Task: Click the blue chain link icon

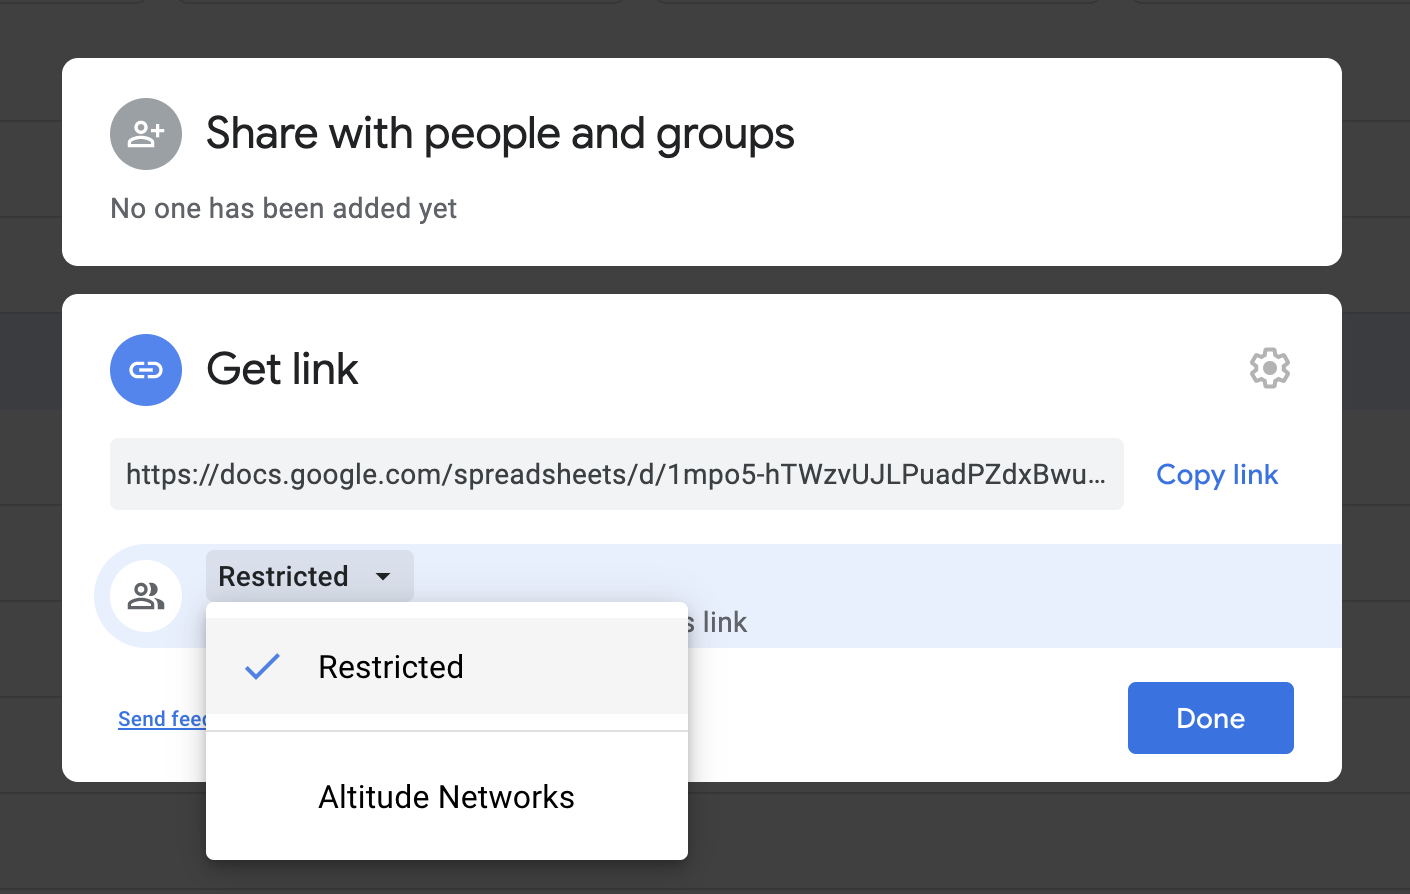Action: (x=146, y=370)
